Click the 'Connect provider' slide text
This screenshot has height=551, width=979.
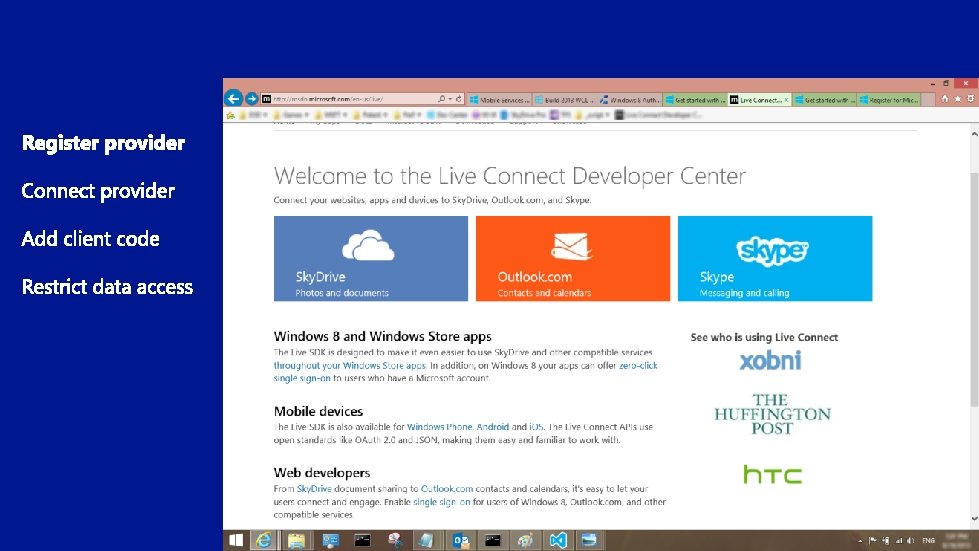[x=98, y=191]
